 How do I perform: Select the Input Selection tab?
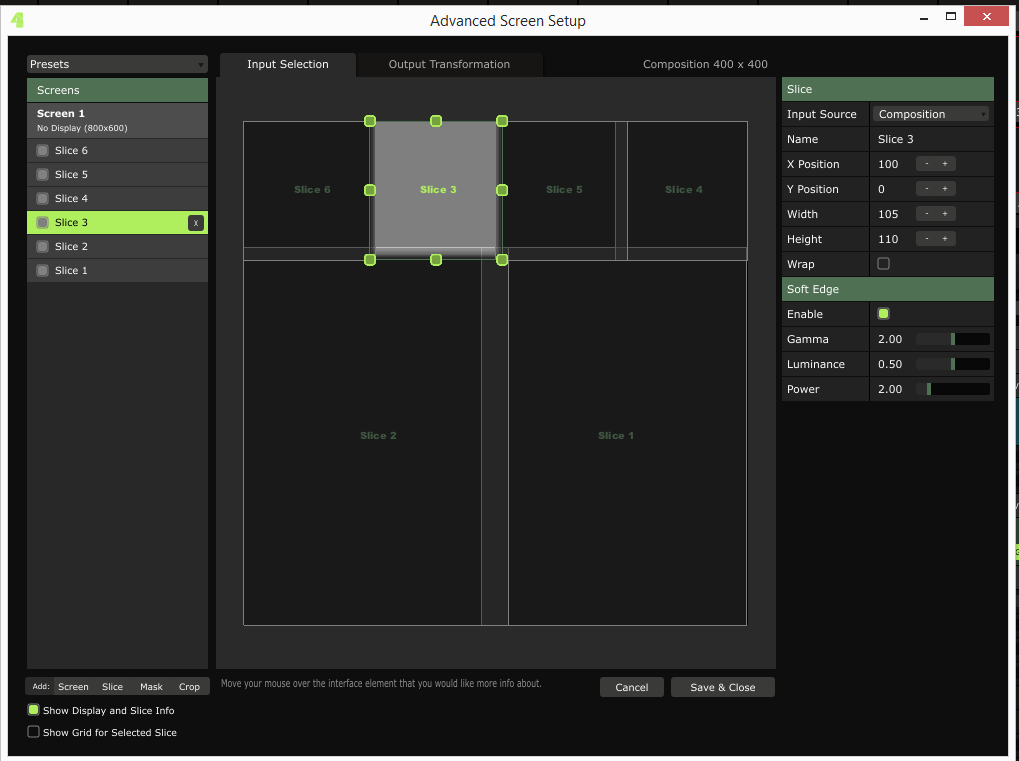pos(287,65)
